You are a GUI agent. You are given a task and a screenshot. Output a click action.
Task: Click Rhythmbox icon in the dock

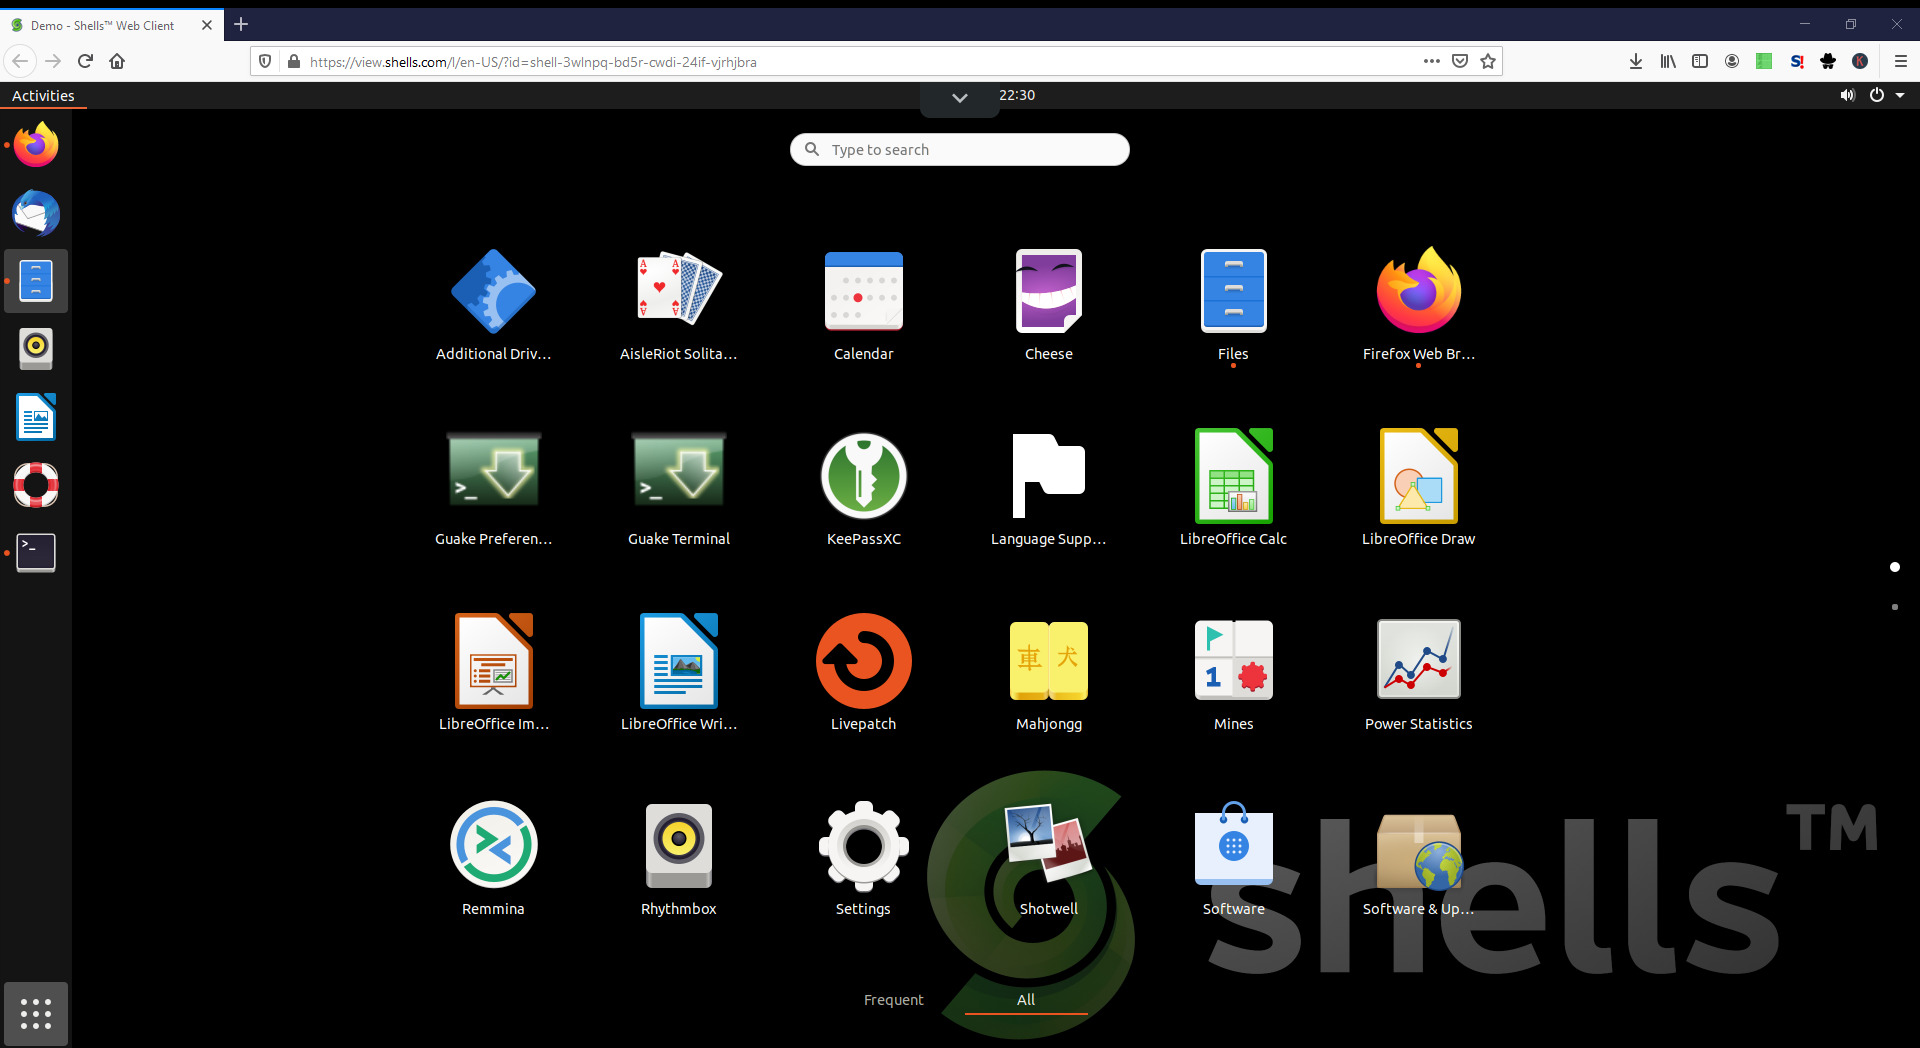pos(36,349)
